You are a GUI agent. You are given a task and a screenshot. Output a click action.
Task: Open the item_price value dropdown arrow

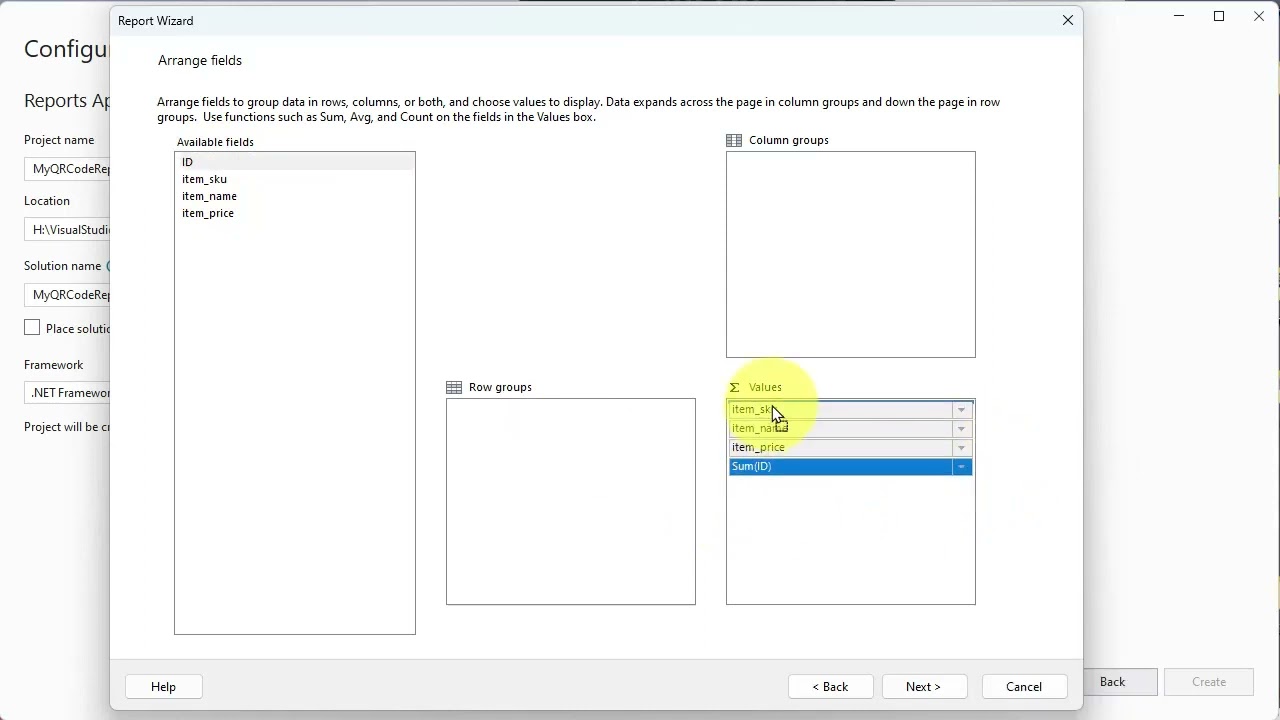coord(961,448)
